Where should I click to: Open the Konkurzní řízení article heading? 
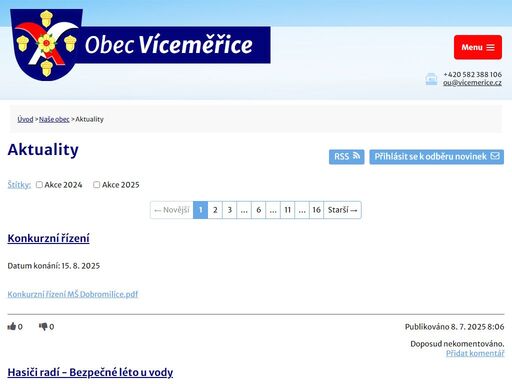click(x=48, y=238)
